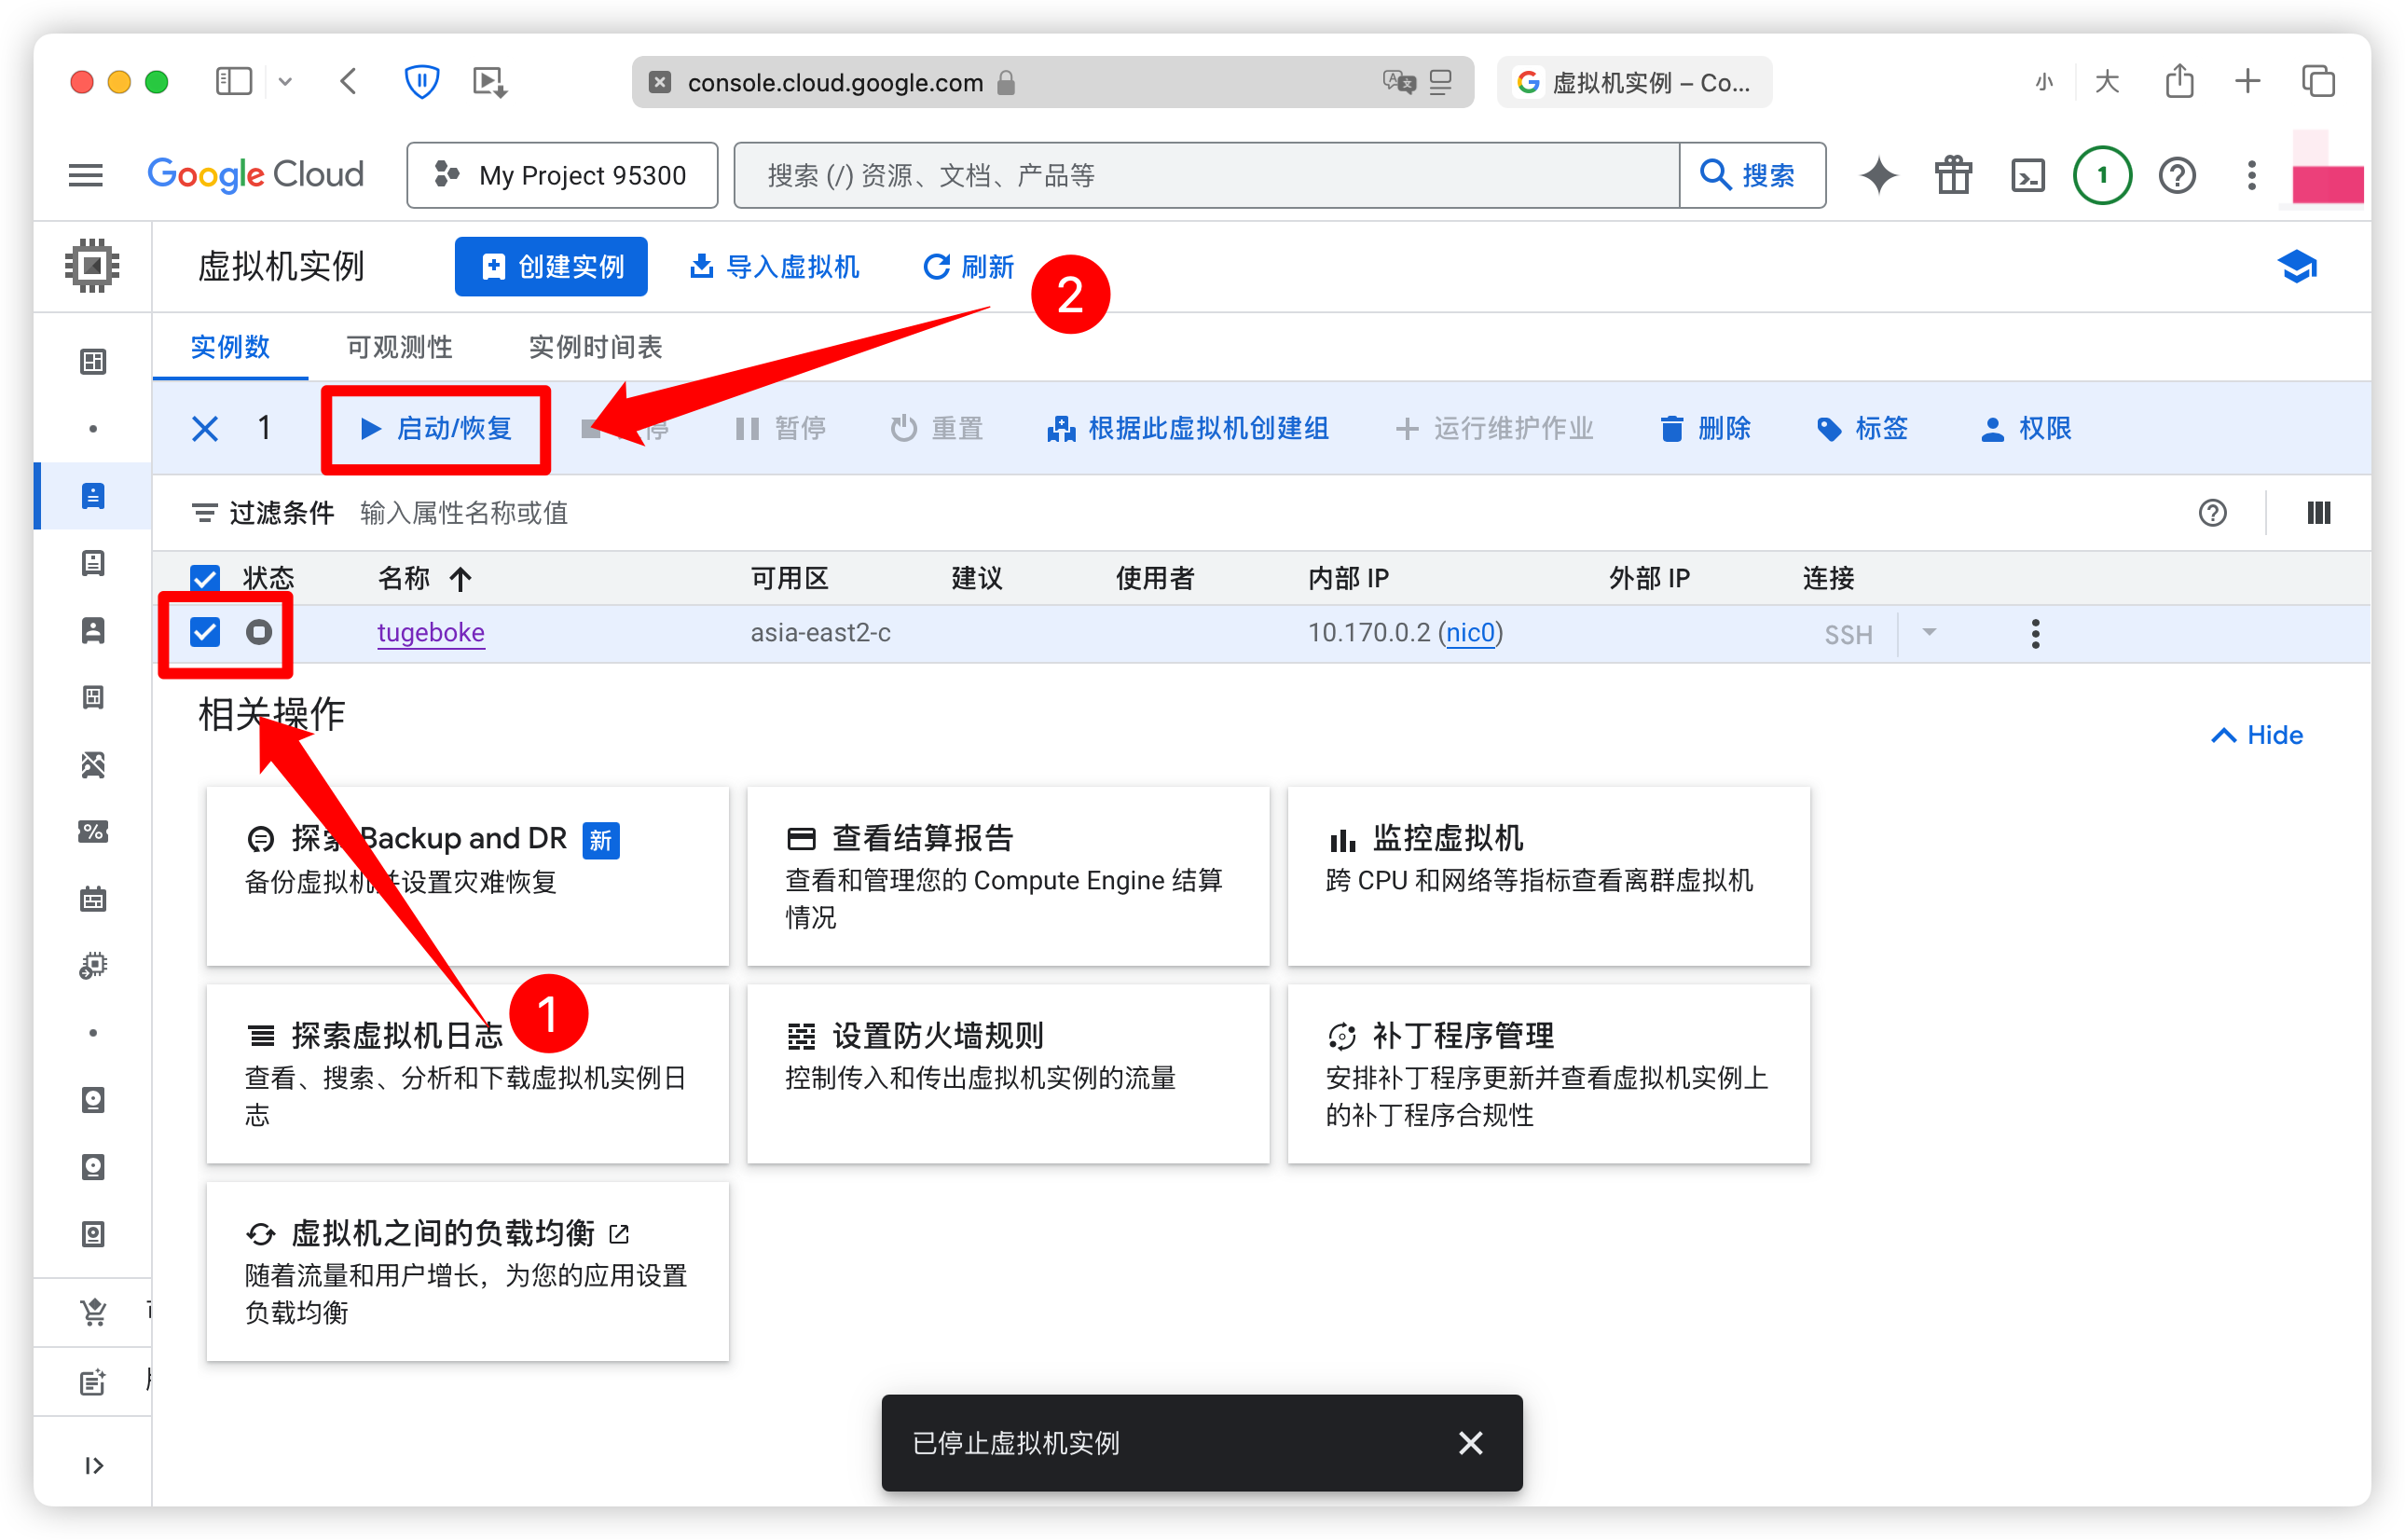Click 导入虚拟机 button
The width and height of the screenshot is (2405, 1540).
774,266
